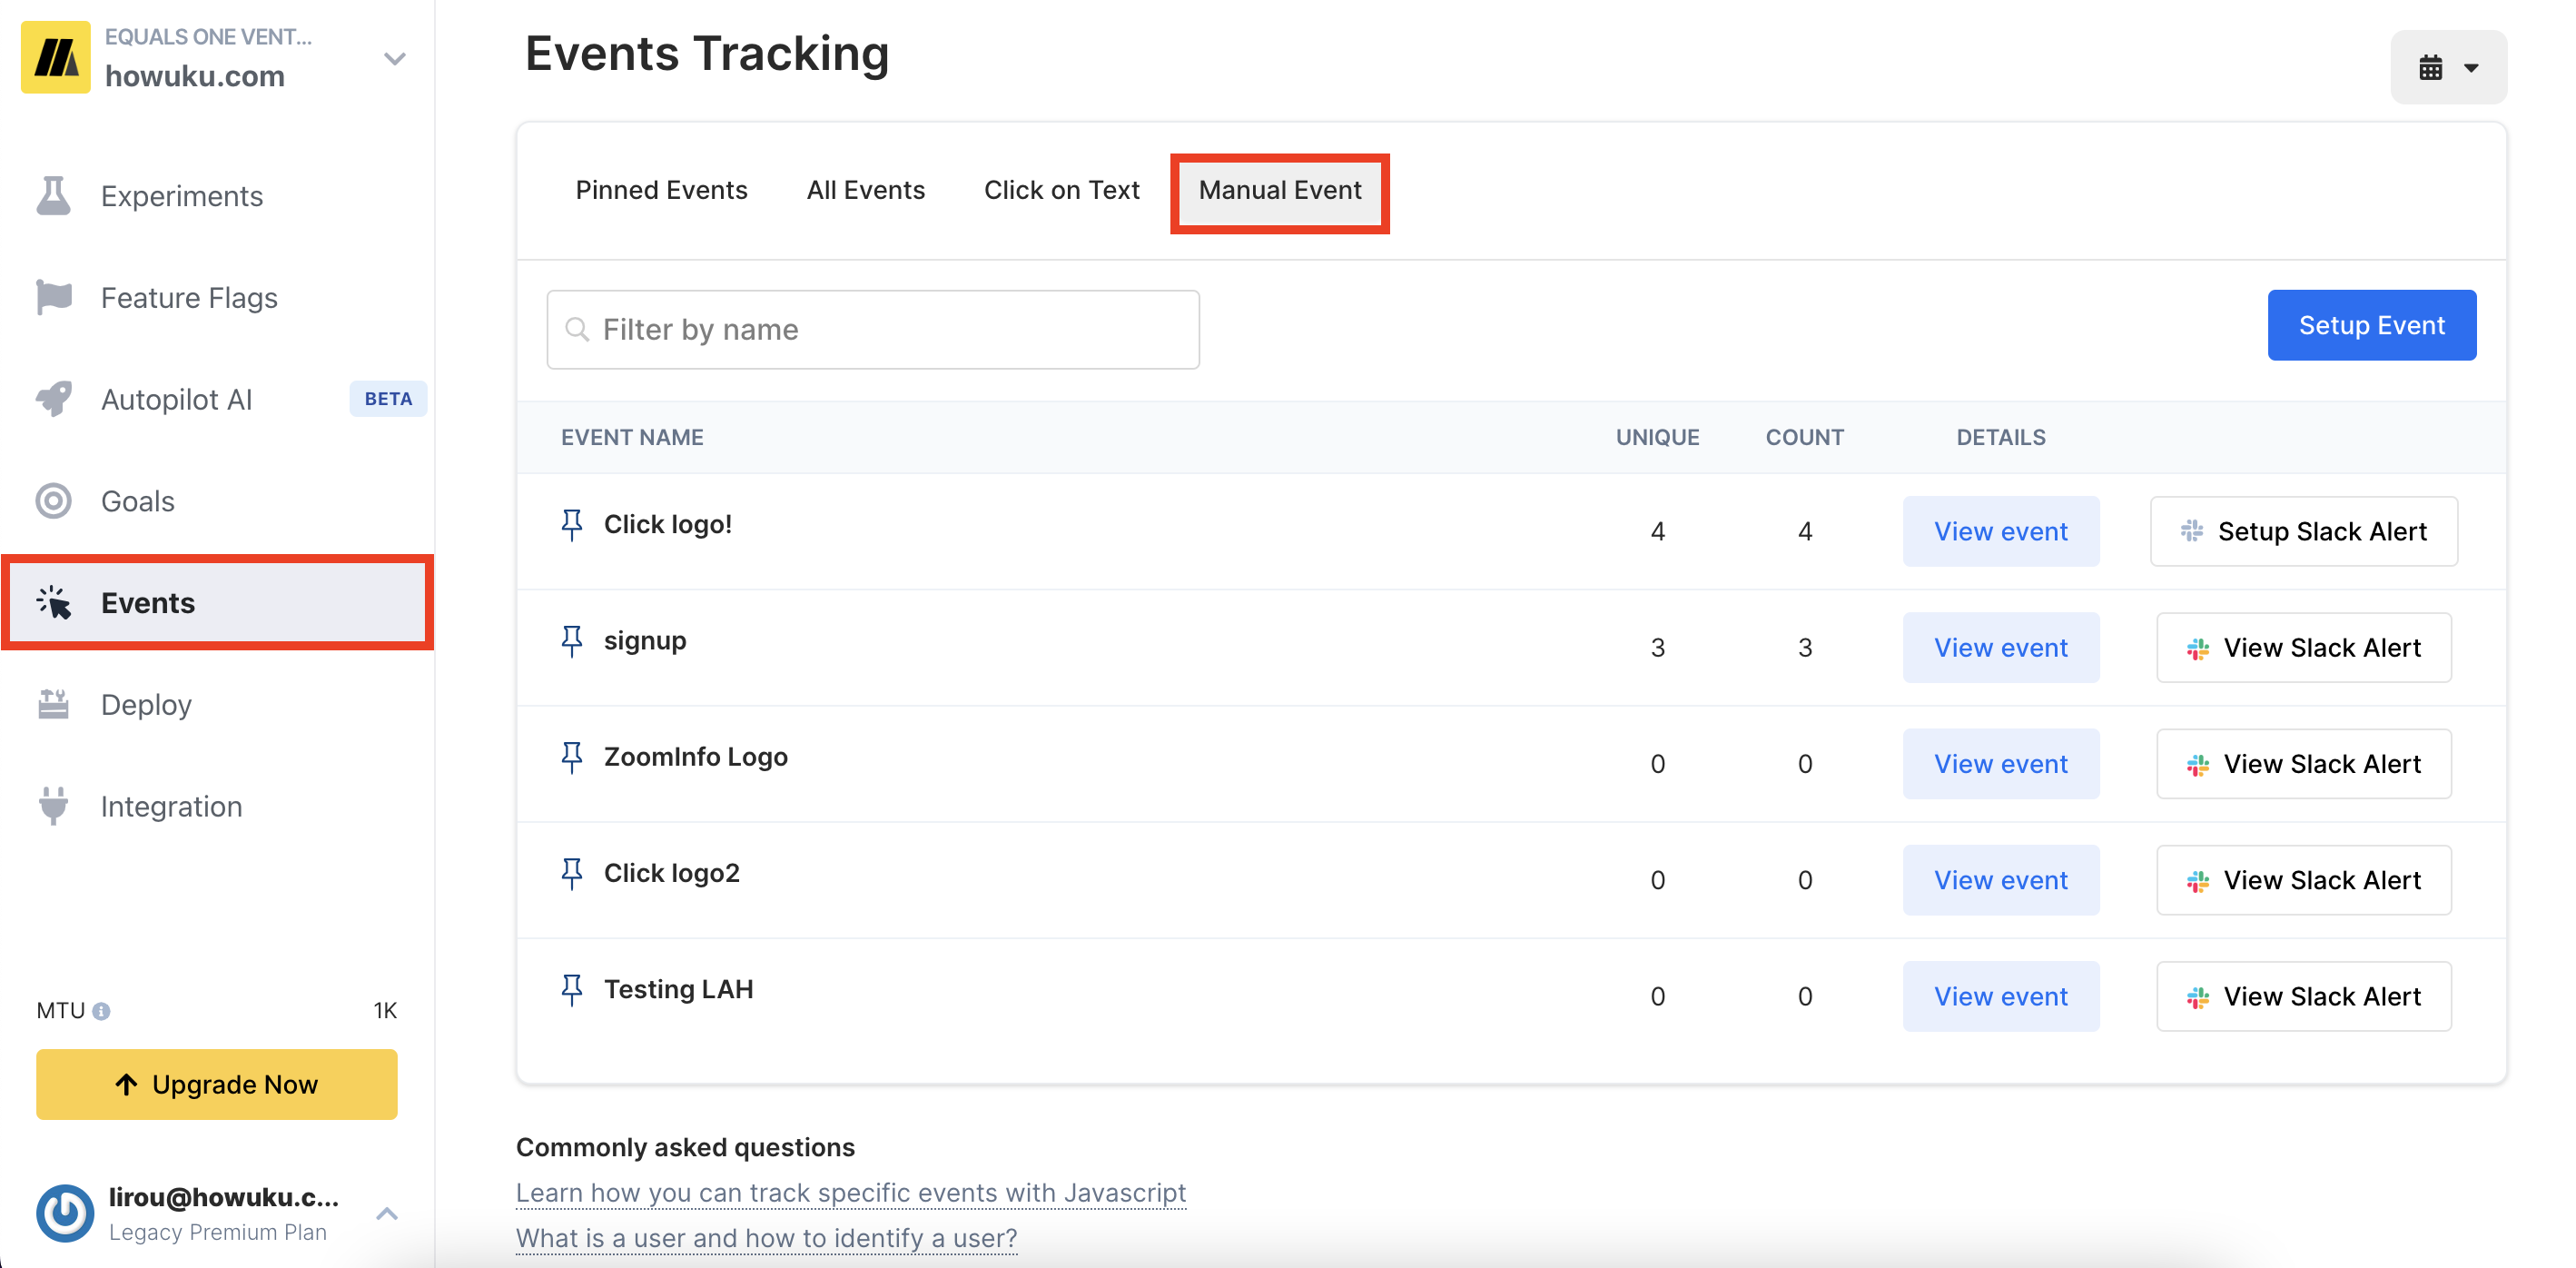Expand the user account menu chevron
2576x1268 pixels.
coord(387,1214)
